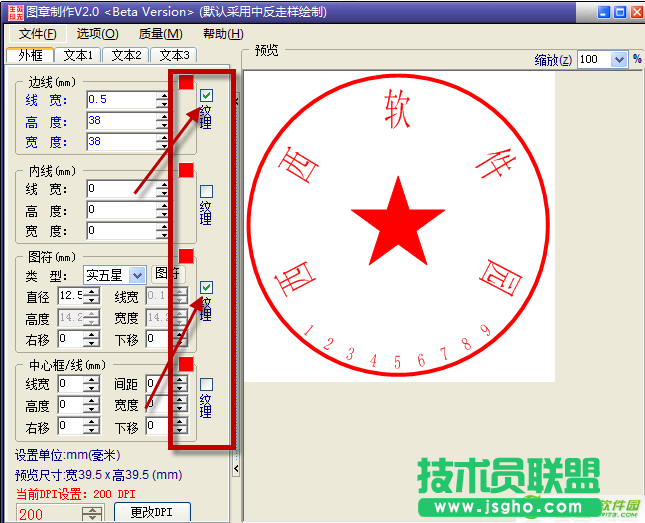The image size is (645, 523).
Task: Click the 中心框 线宽 input field
Action: click(70, 384)
